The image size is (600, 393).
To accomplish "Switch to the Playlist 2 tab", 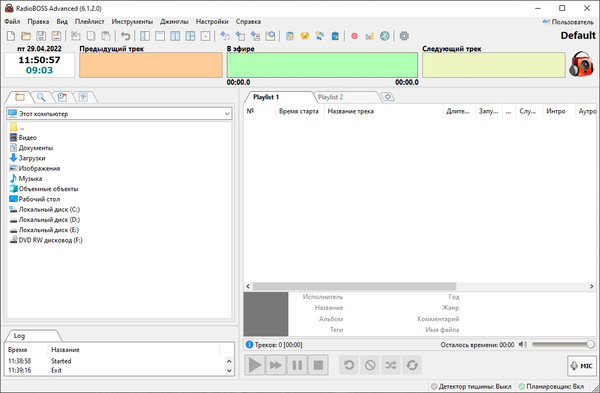I will 330,97.
